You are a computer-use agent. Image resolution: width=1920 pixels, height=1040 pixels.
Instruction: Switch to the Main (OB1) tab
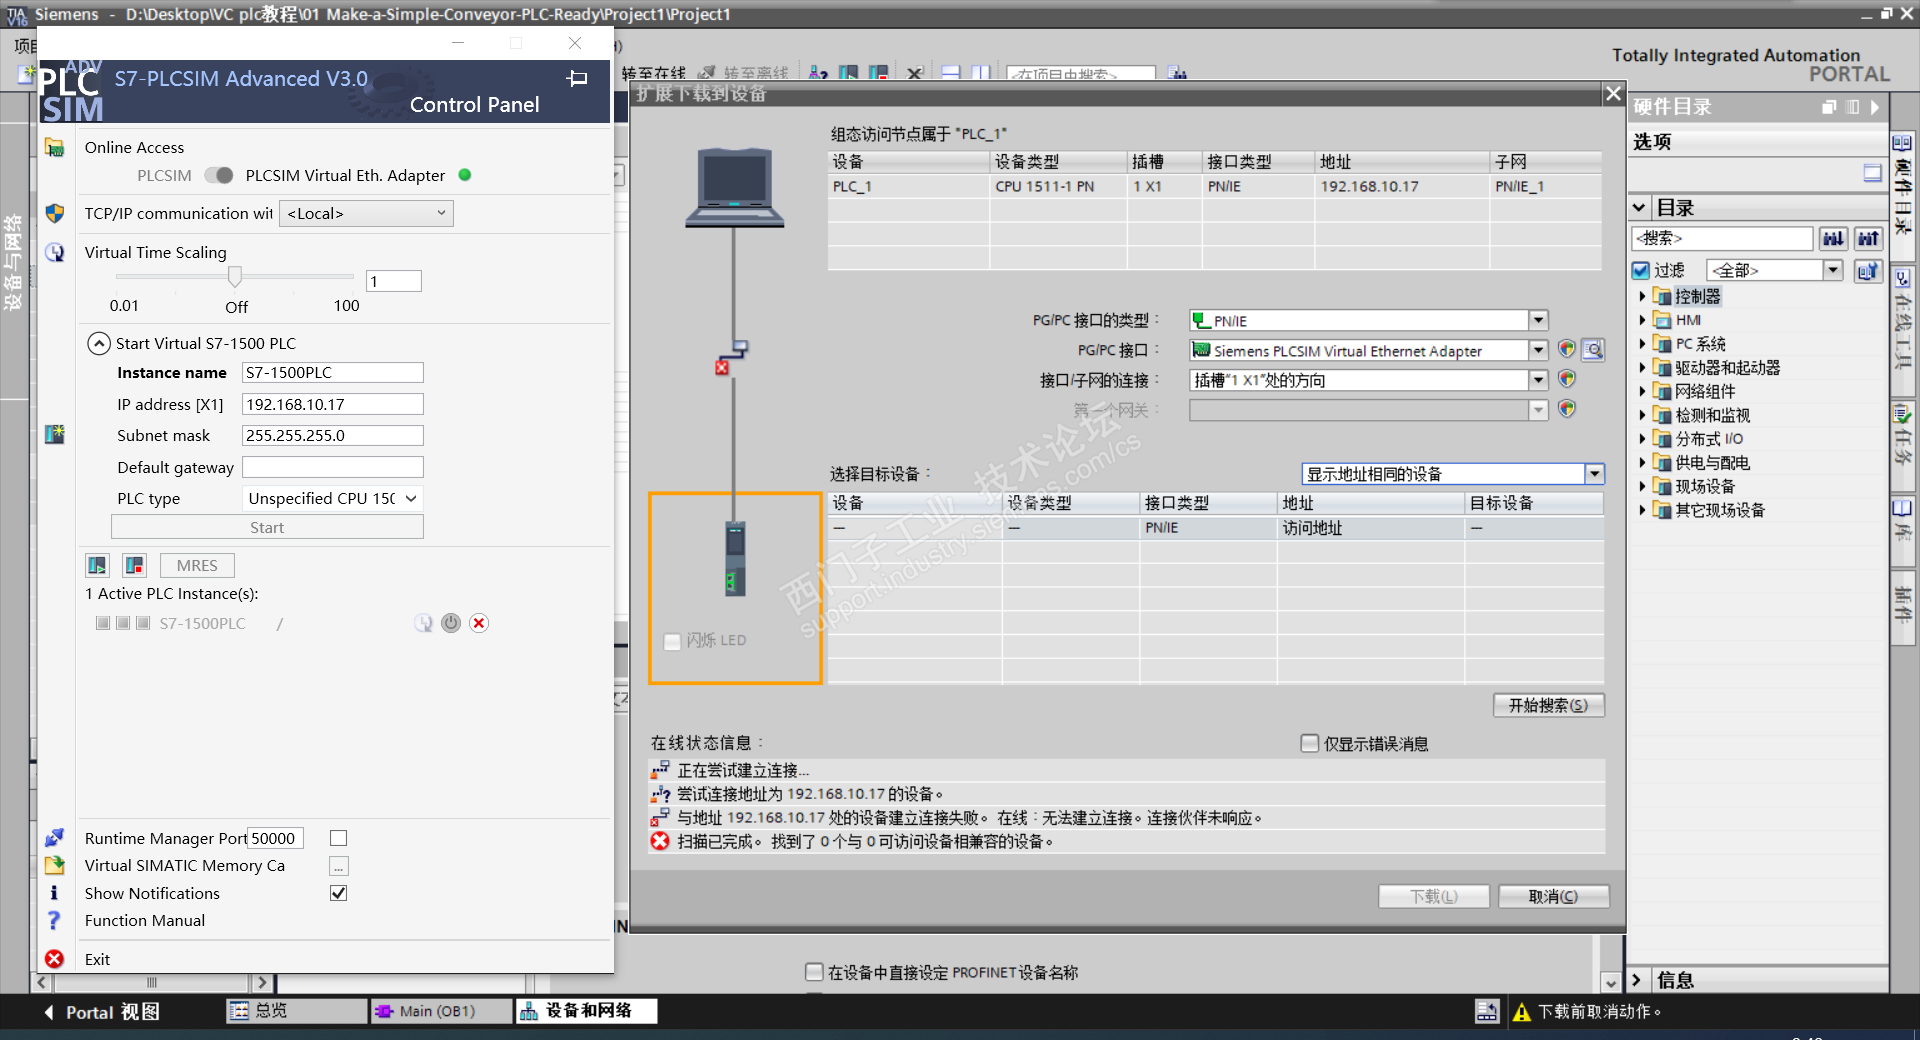point(440,1011)
